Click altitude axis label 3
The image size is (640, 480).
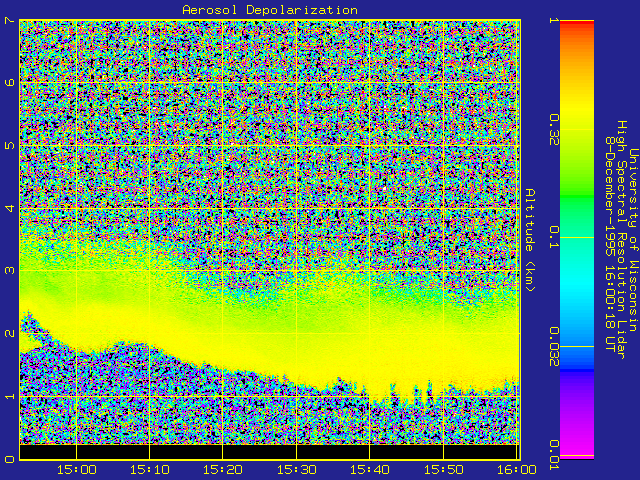coord(9,271)
